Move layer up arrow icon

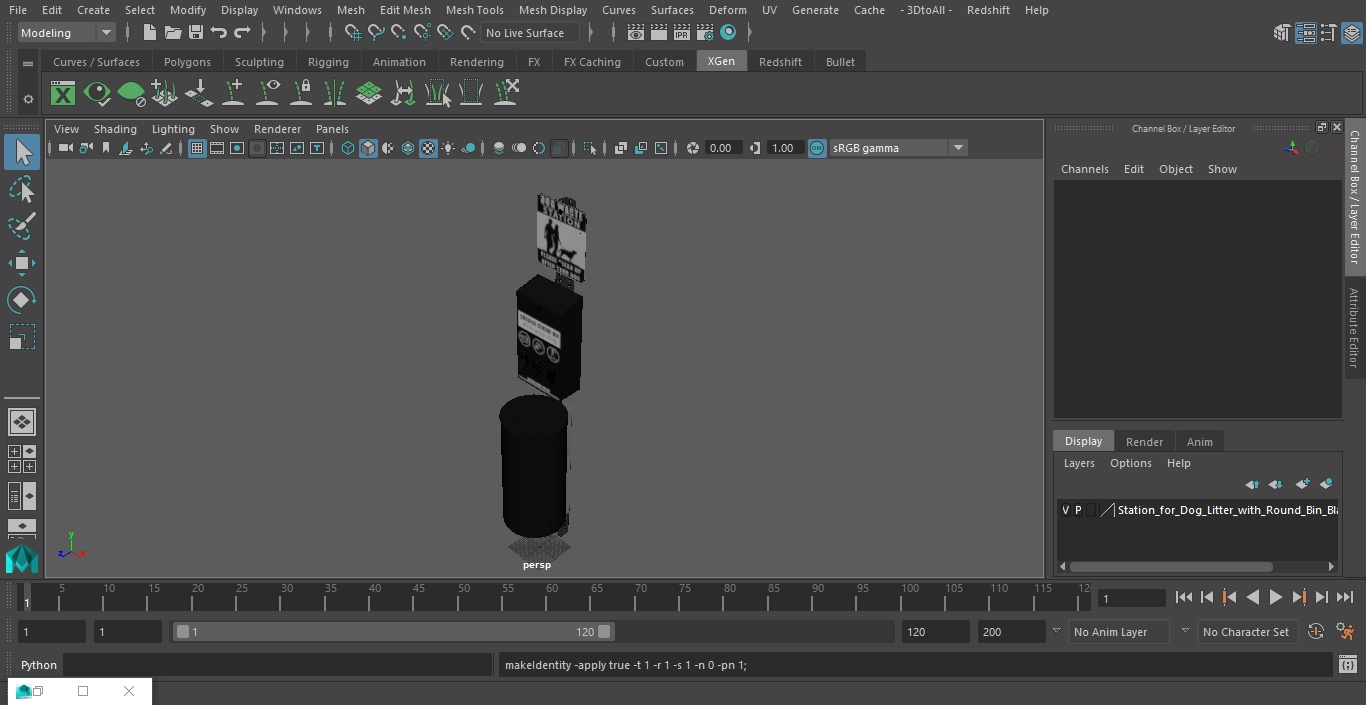pos(1252,484)
